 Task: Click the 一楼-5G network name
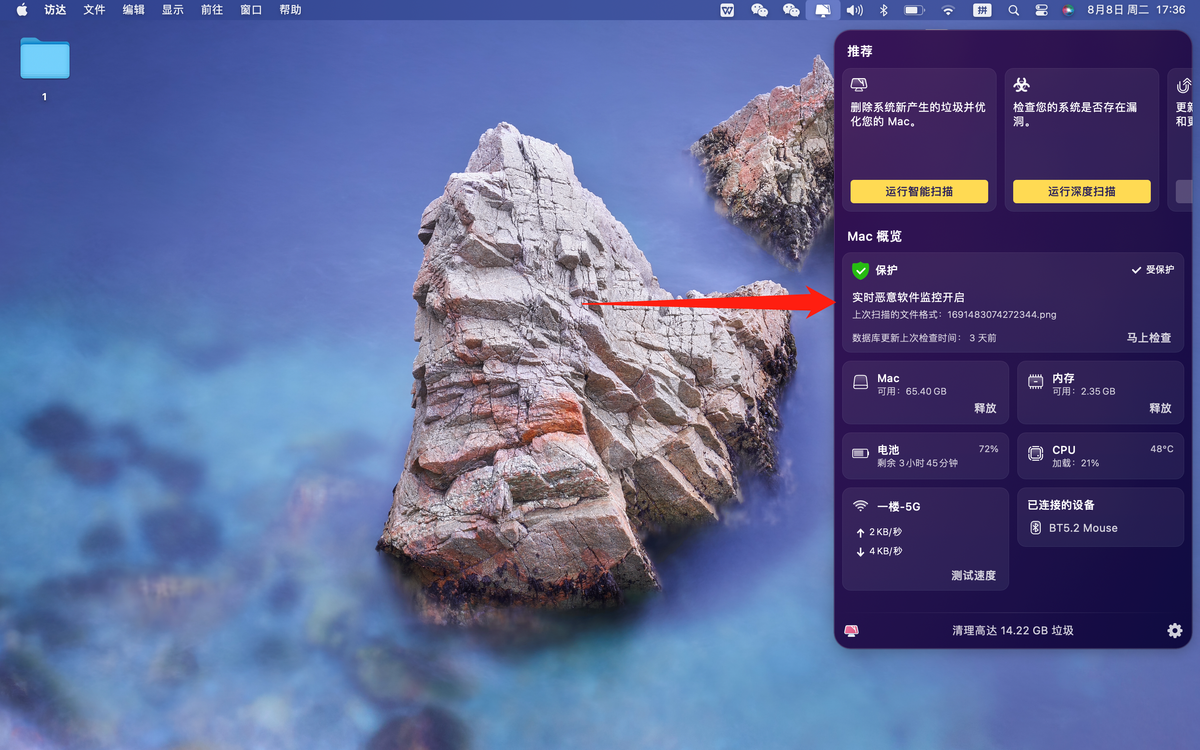click(898, 506)
